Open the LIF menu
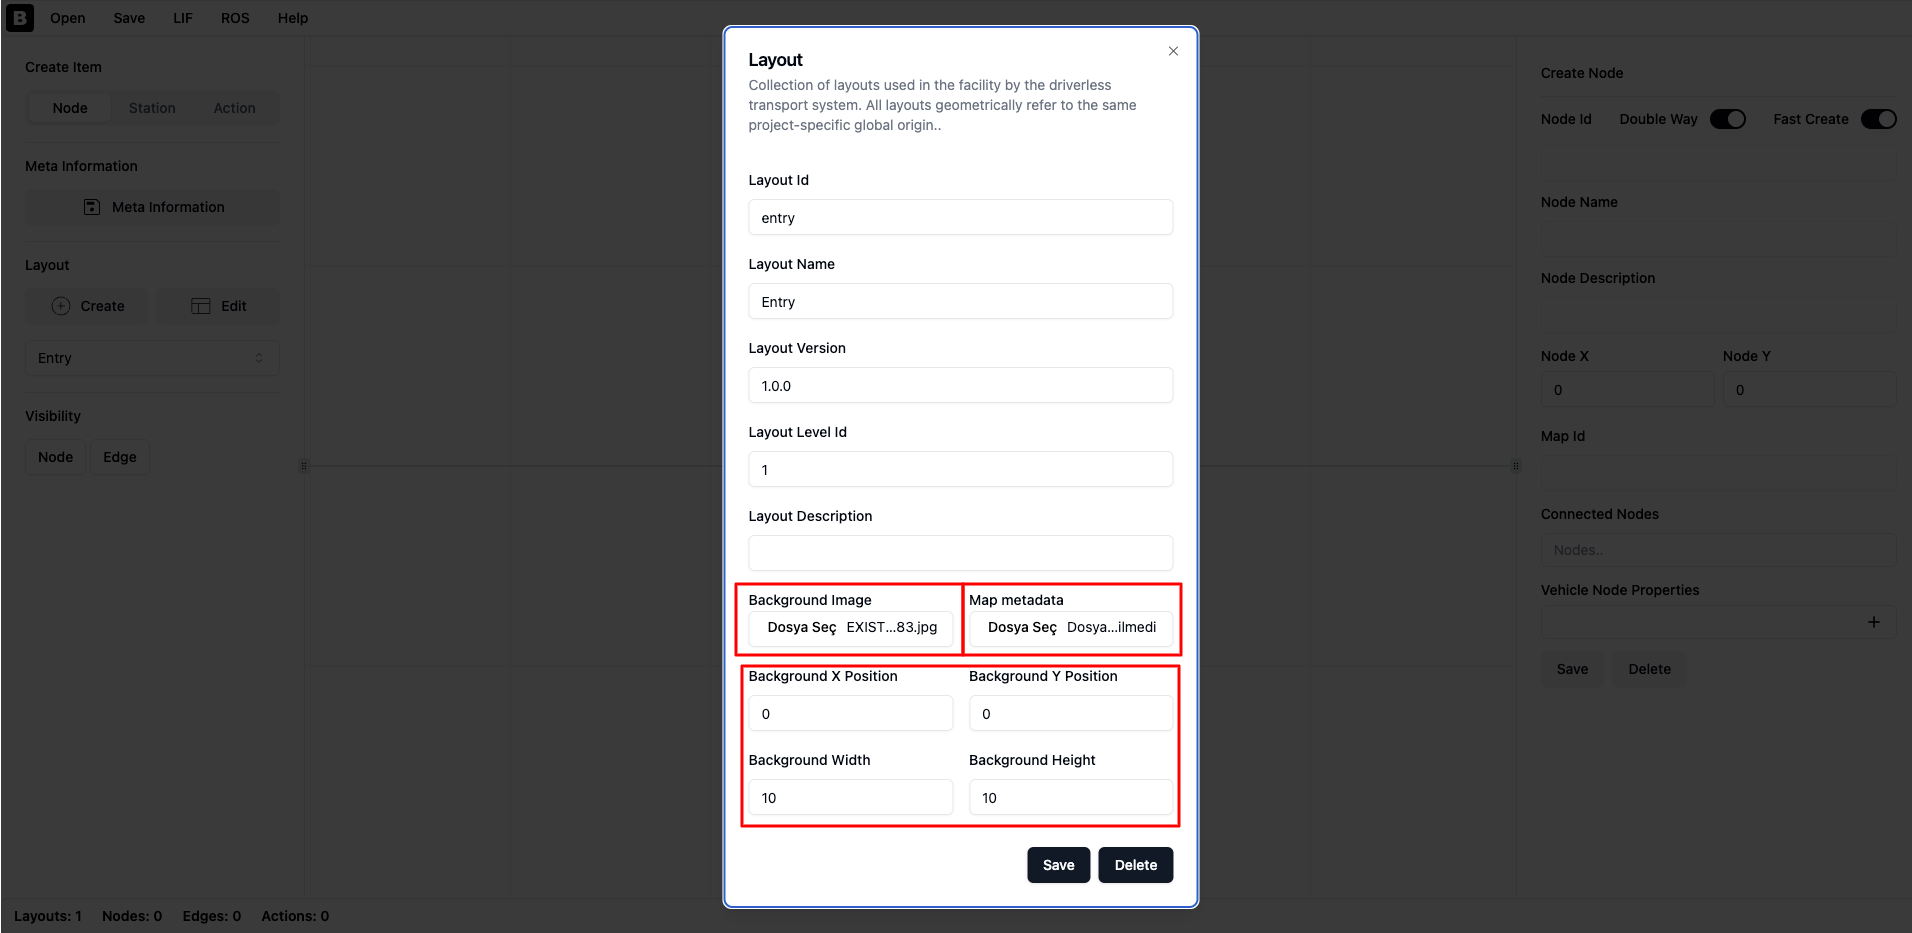 [183, 18]
